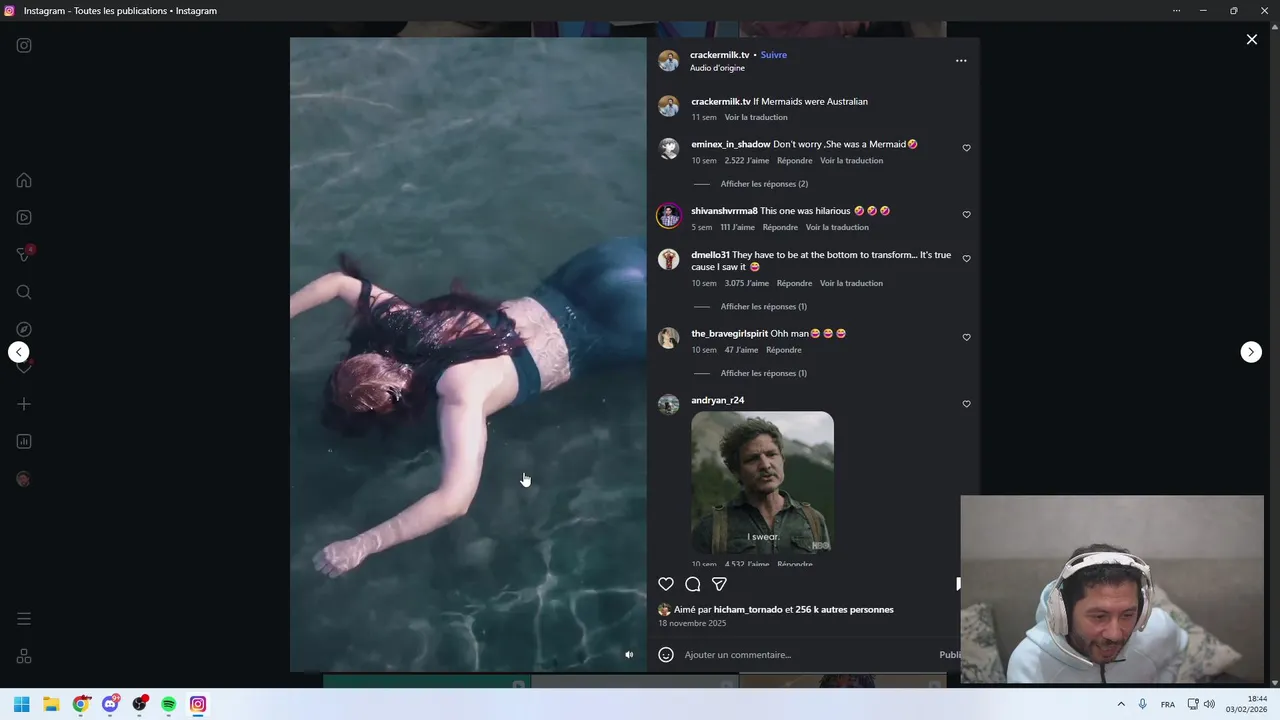
Task: Click inside the Ajouter un commentaire field
Action: [808, 655]
